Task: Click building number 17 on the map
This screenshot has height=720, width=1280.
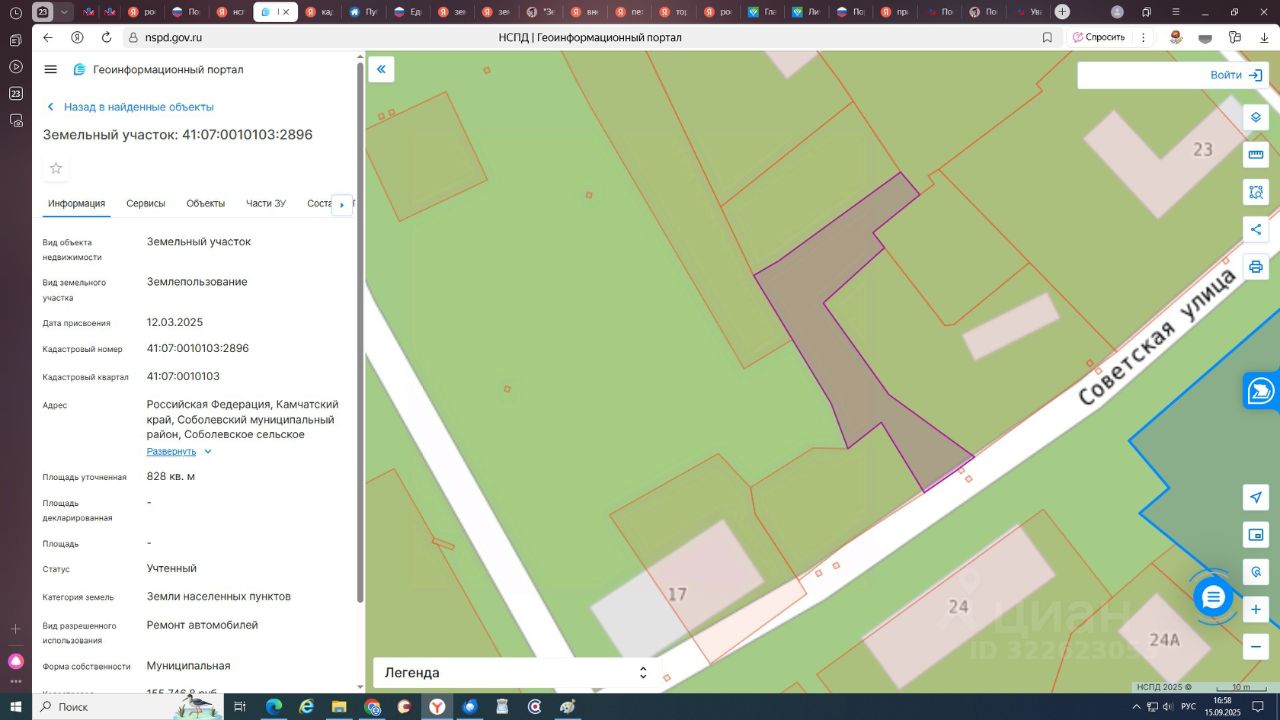Action: coord(677,594)
